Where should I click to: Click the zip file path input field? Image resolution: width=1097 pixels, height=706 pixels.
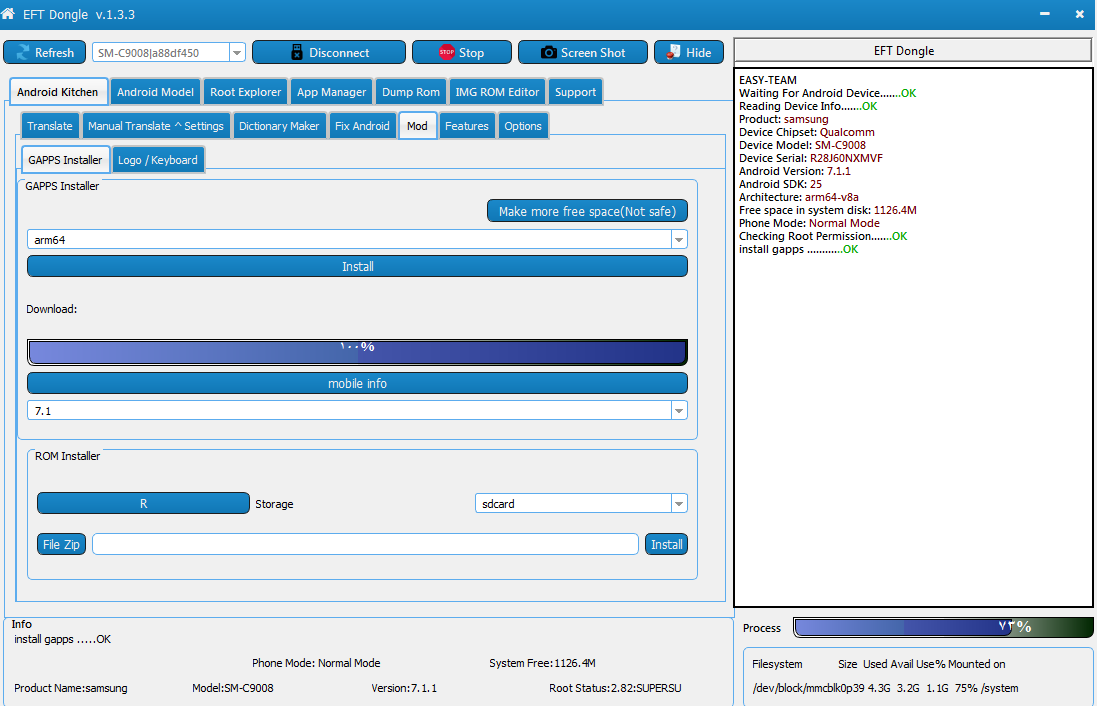[x=365, y=544]
